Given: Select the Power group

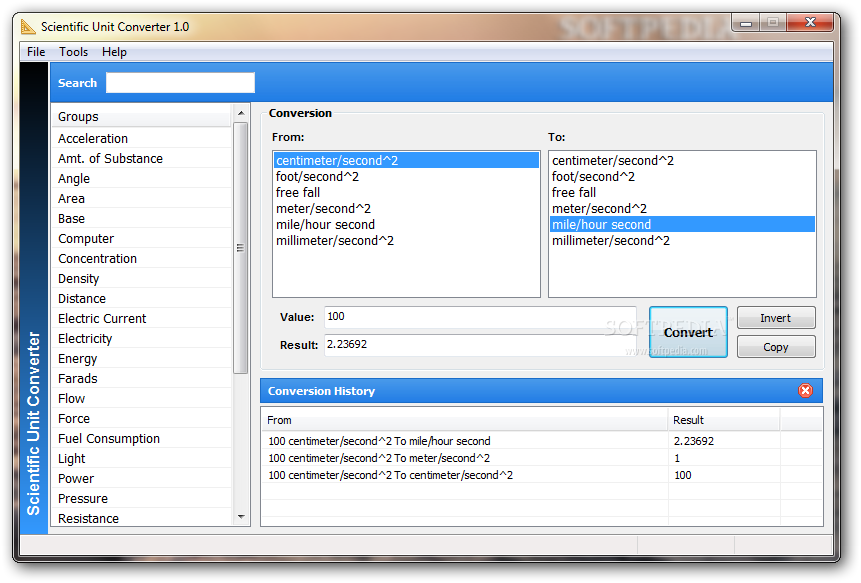Looking at the screenshot, I should point(142,479).
